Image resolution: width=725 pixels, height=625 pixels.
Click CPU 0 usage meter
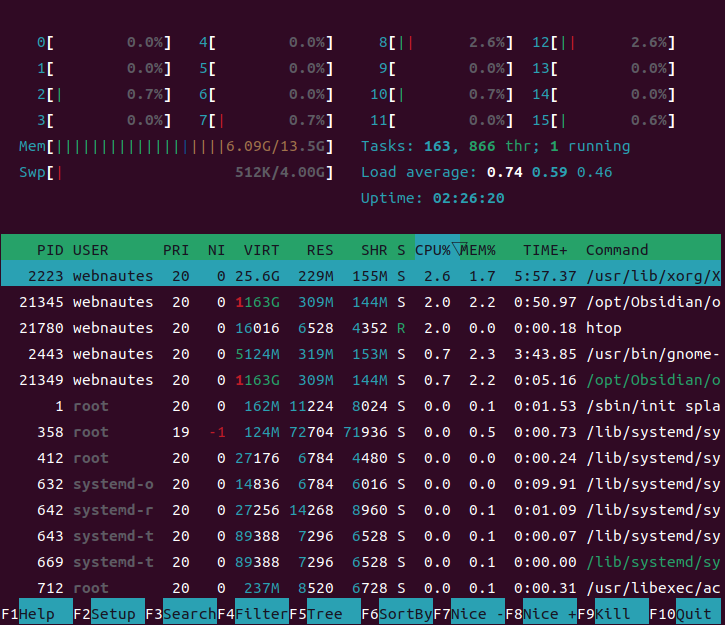104,42
